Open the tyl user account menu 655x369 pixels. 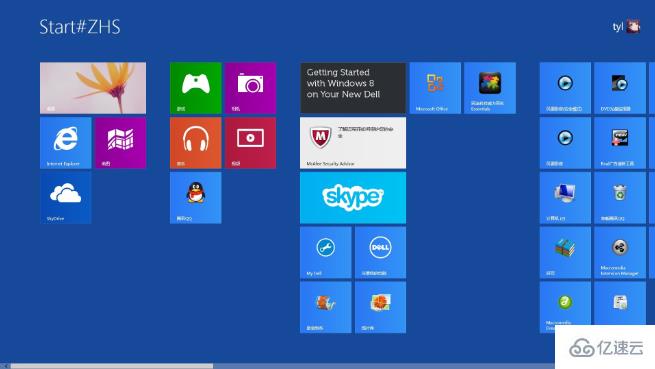click(x=626, y=26)
